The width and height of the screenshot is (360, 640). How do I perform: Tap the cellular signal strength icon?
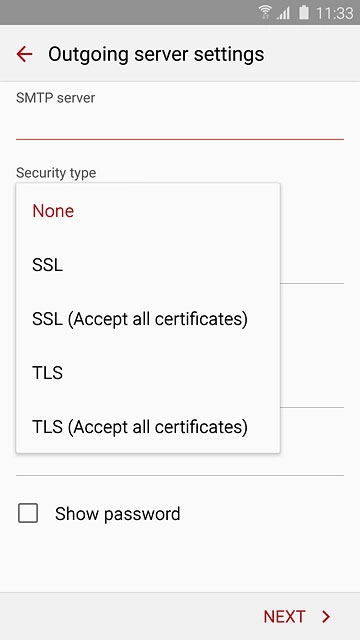283,13
